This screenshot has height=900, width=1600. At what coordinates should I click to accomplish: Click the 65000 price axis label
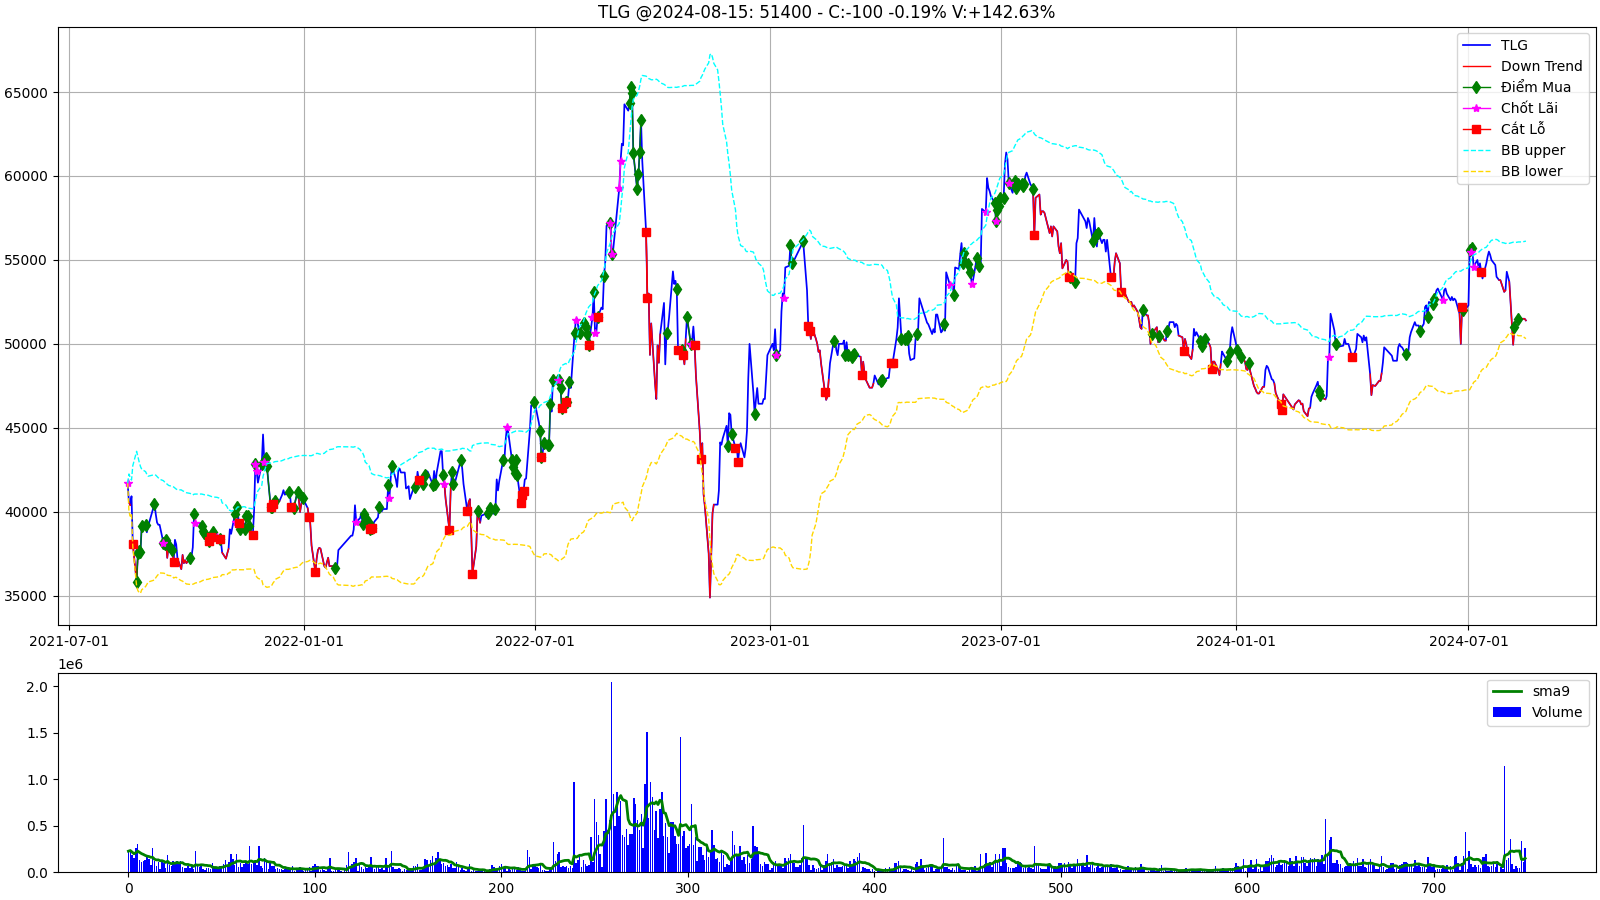tap(26, 93)
